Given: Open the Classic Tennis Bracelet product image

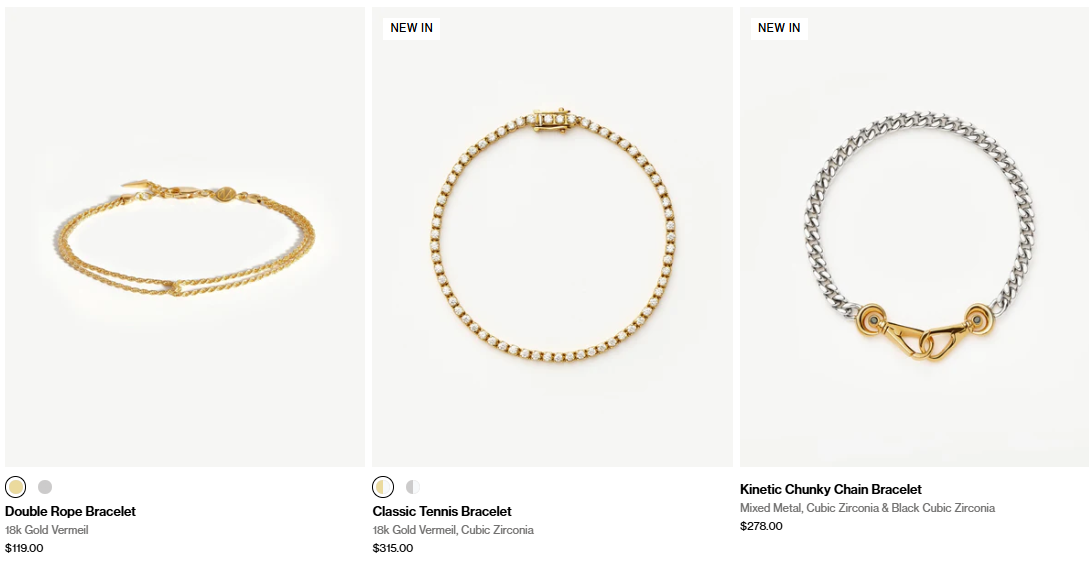Looking at the screenshot, I should click(552, 237).
